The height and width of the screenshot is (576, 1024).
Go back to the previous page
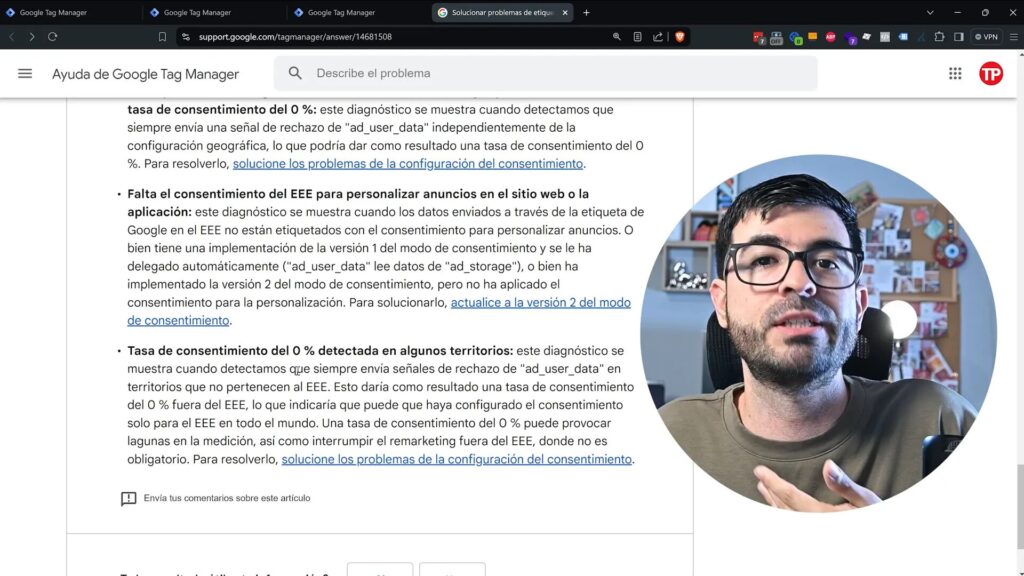pyautogui.click(x=12, y=37)
